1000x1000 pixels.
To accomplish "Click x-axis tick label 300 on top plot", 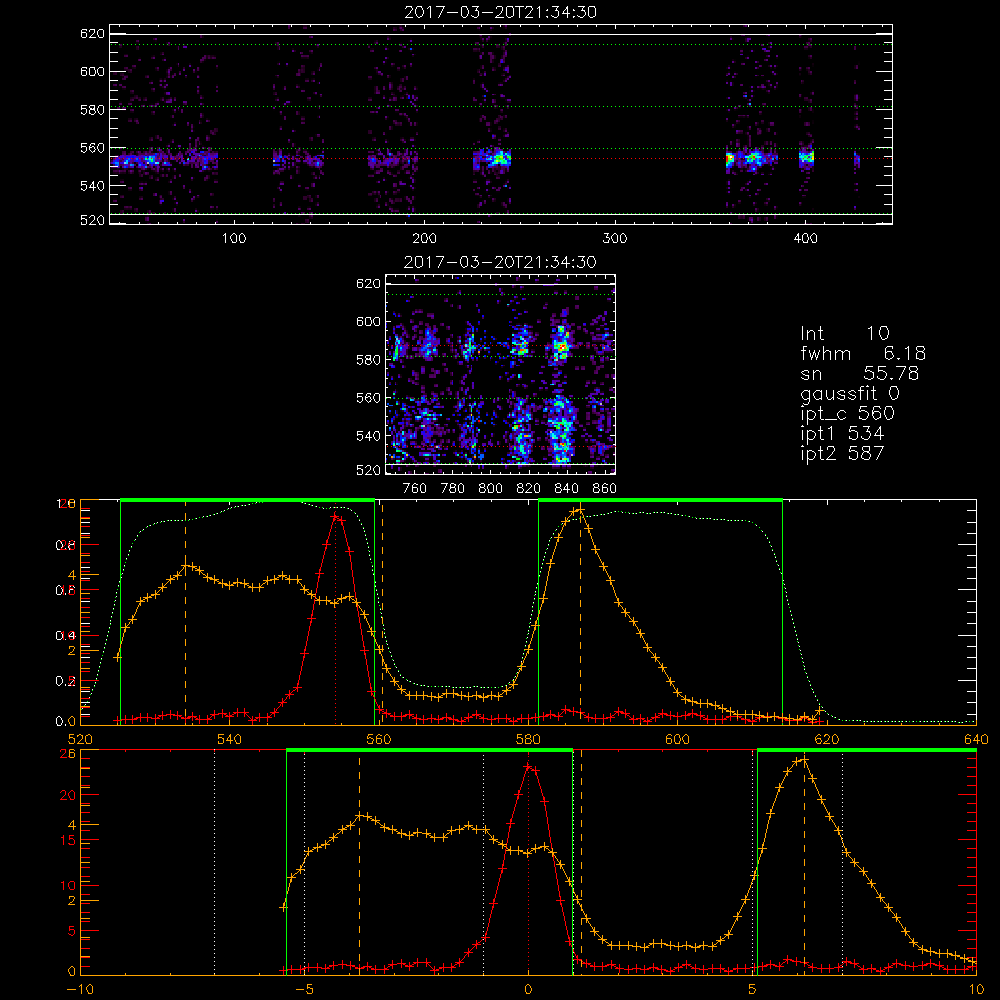I will click(x=615, y=239).
